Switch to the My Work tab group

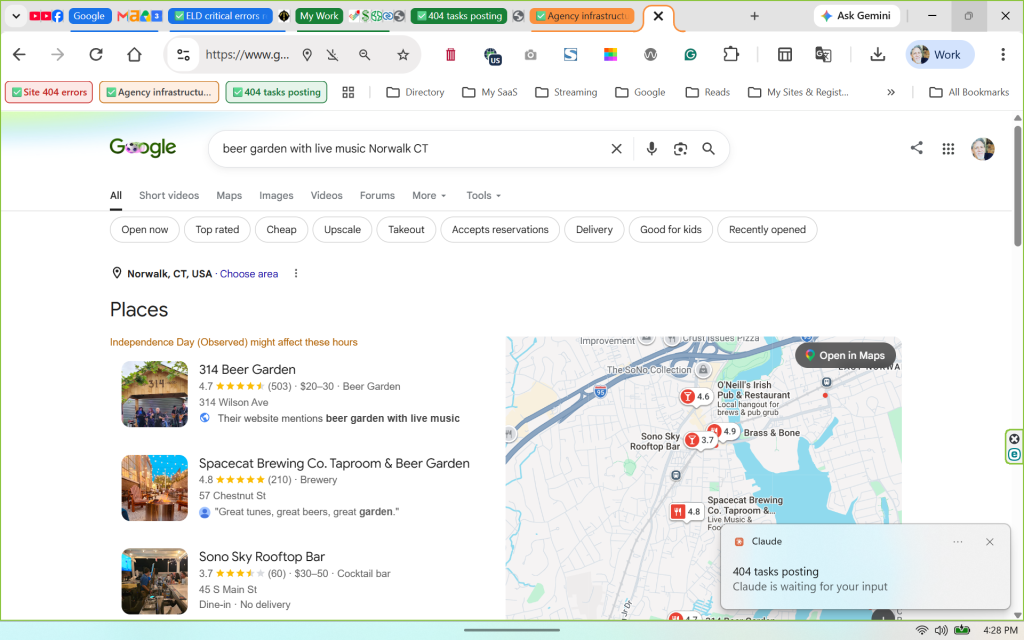(319, 16)
